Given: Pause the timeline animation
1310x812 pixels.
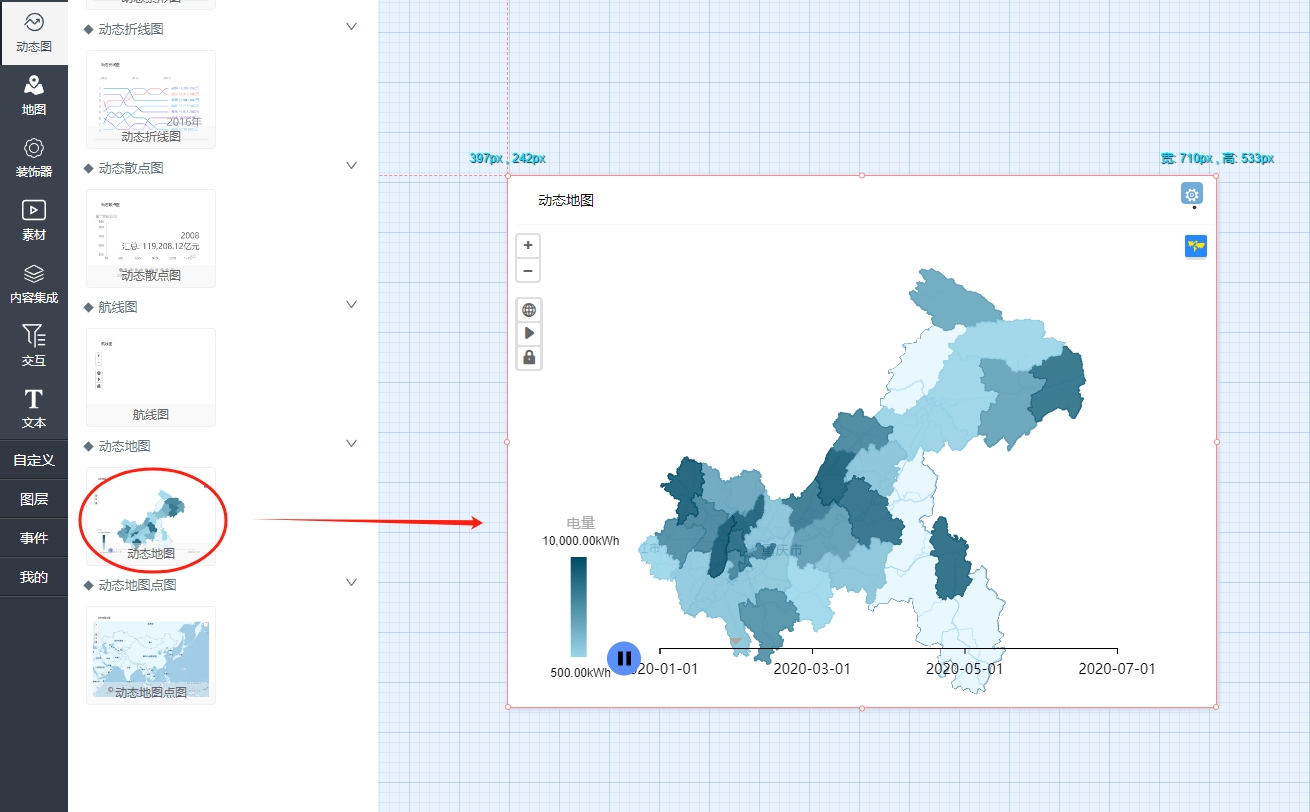Looking at the screenshot, I should pos(624,658).
